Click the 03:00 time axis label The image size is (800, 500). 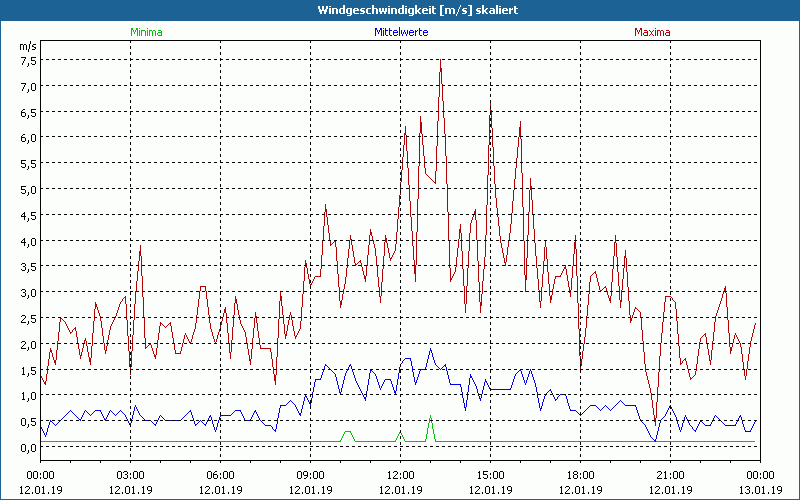coord(130,474)
